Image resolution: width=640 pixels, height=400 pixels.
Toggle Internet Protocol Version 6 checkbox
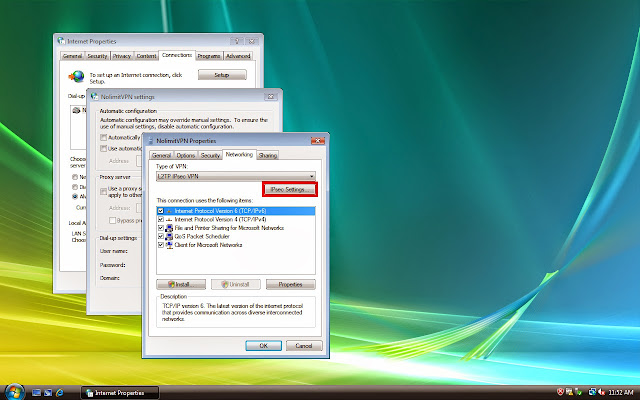click(160, 211)
